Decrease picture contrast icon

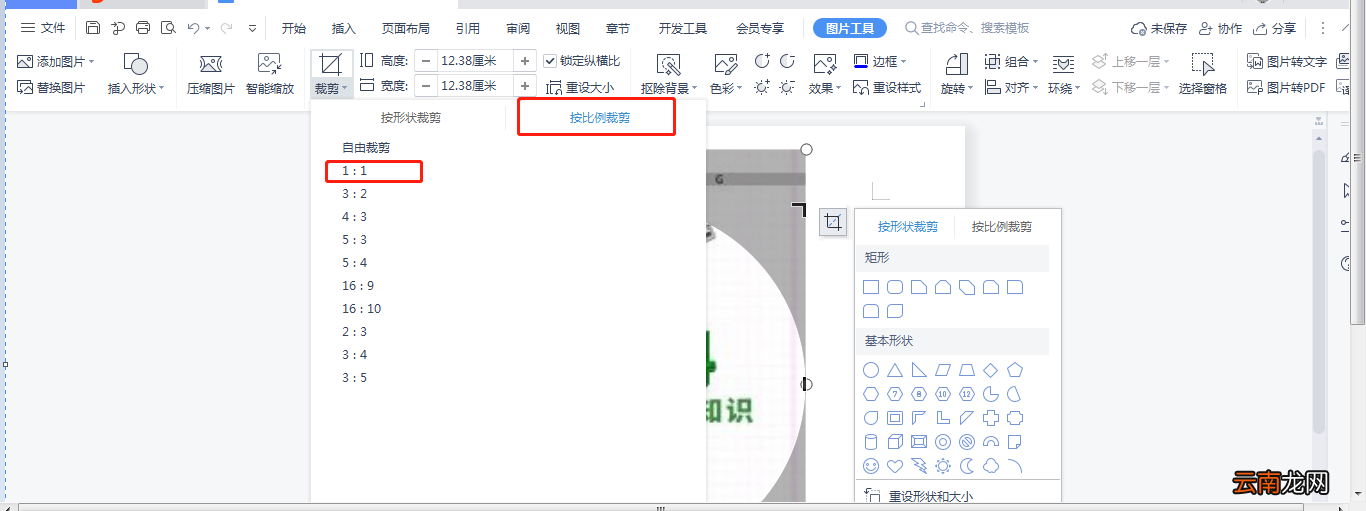(x=788, y=62)
